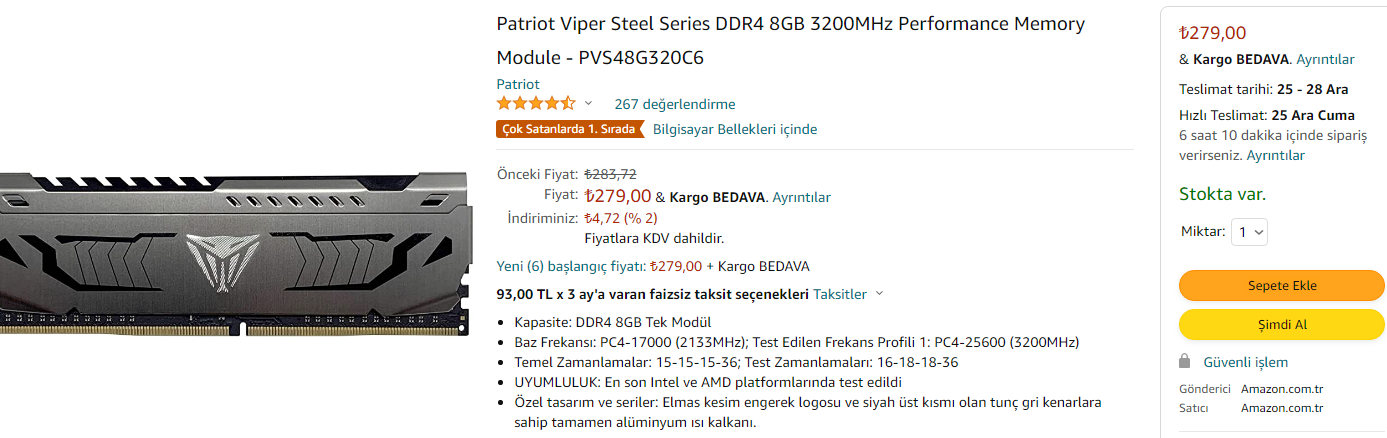Click the star rating icons
Viewport: 1387px width, 438px height.
click(x=536, y=103)
